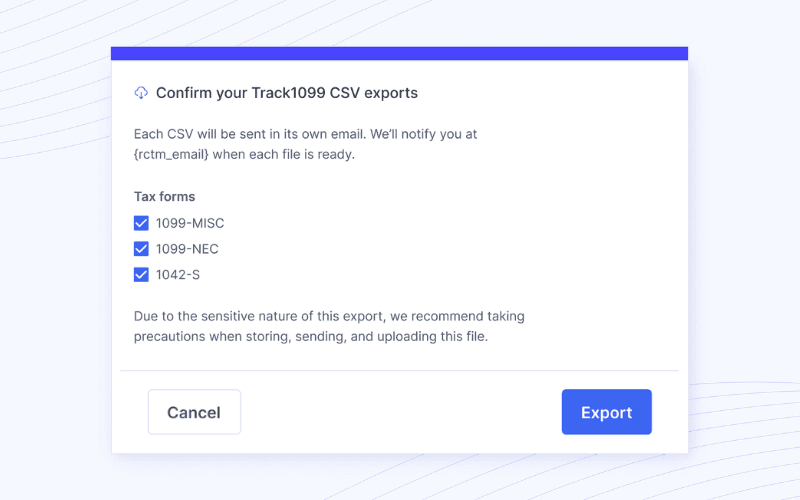Viewport: 800px width, 500px height.
Task: Deselect the 1042-S checkbox
Action: click(x=141, y=274)
